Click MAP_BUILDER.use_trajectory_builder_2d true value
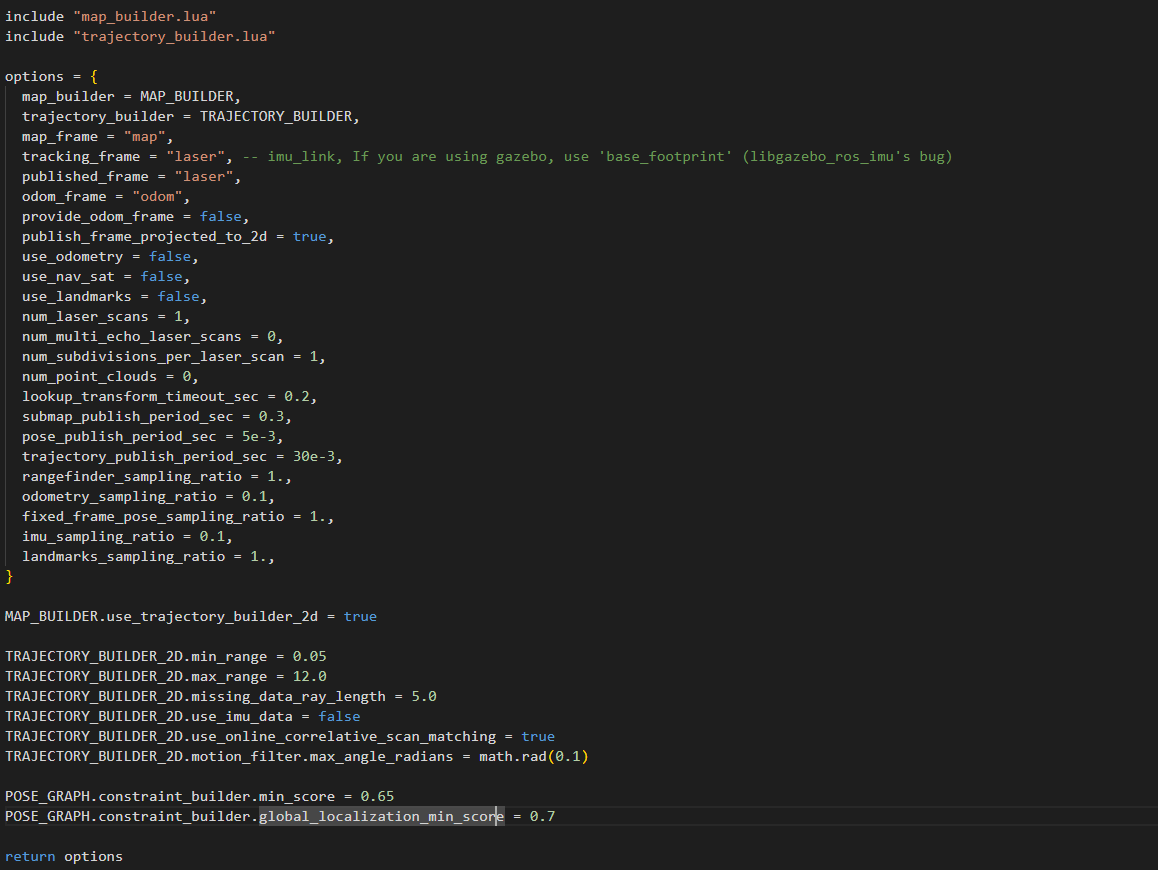 360,616
